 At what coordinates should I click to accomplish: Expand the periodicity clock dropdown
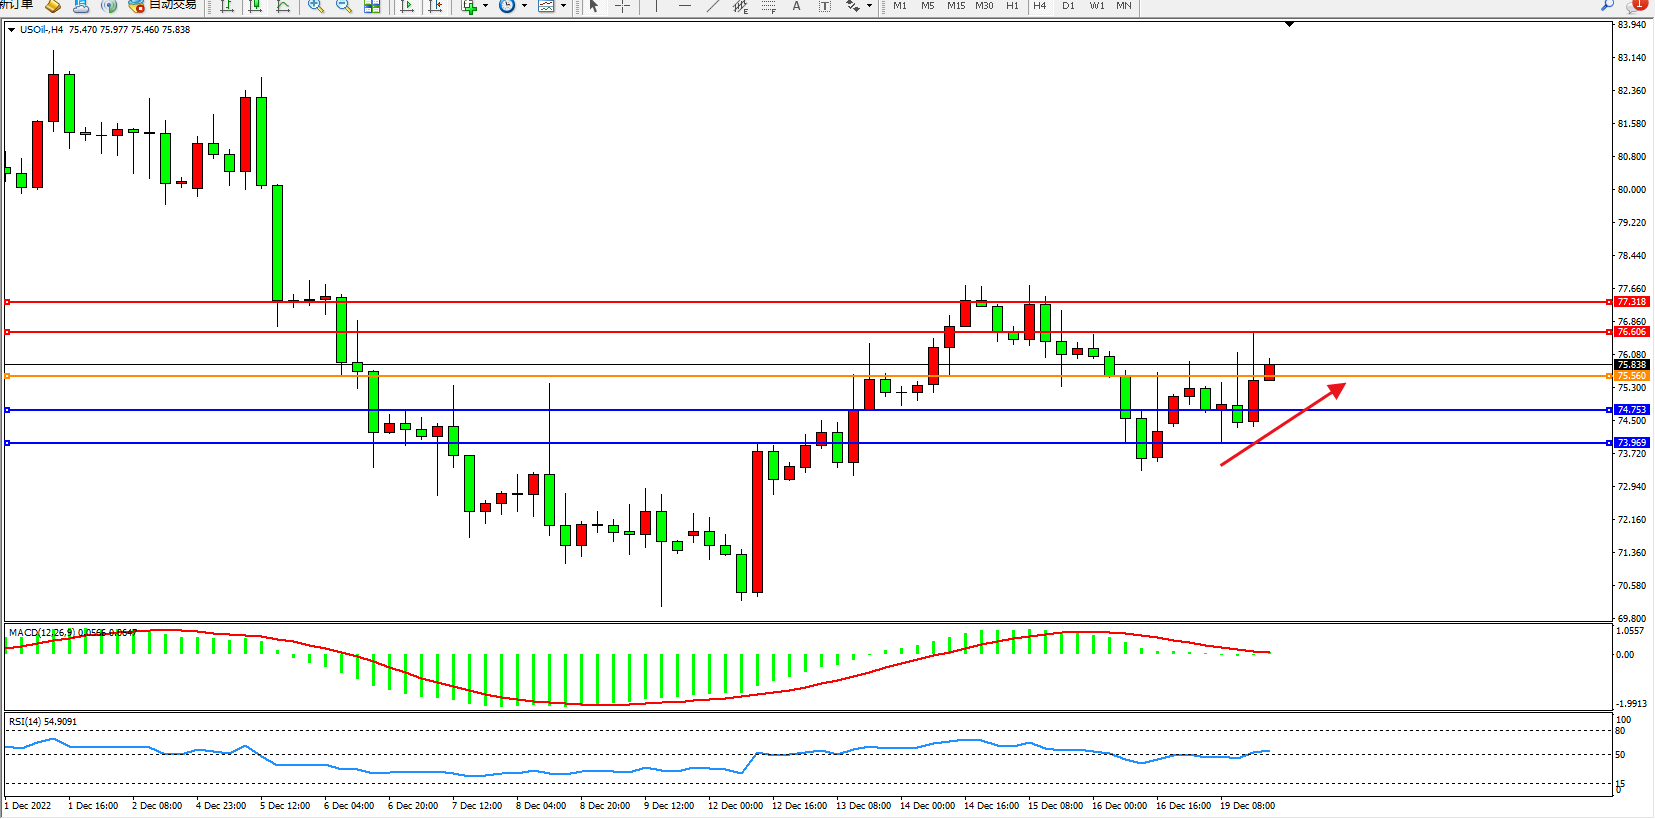524,6
